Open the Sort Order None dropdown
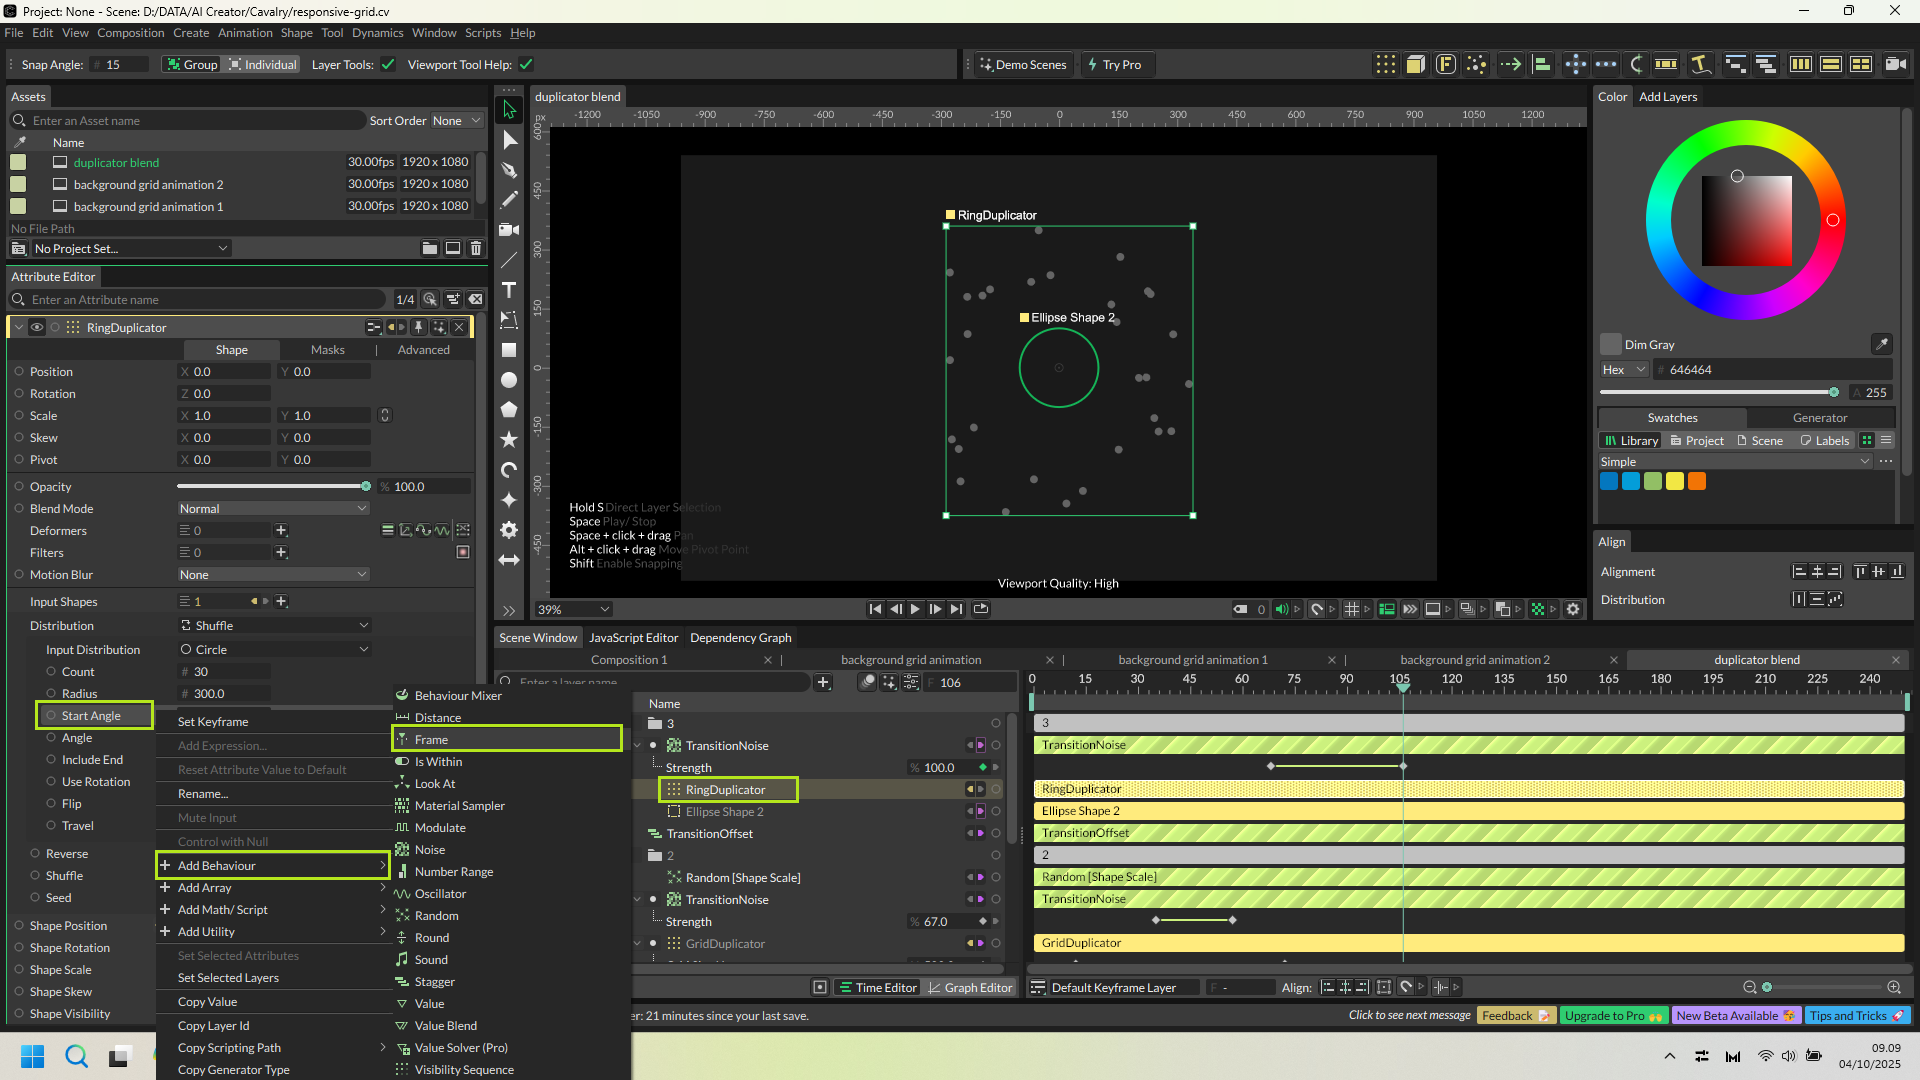The height and width of the screenshot is (1080, 1920). click(x=457, y=121)
